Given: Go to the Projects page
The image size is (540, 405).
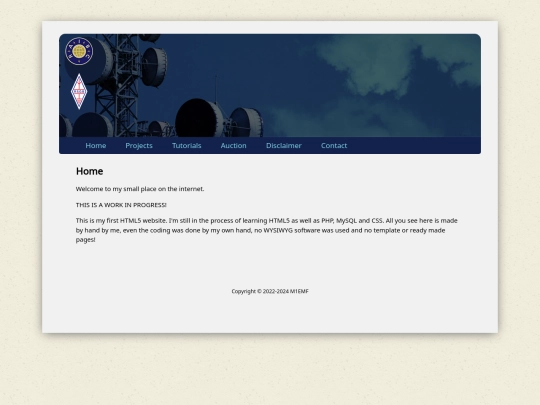Looking at the screenshot, I should (x=139, y=146).
